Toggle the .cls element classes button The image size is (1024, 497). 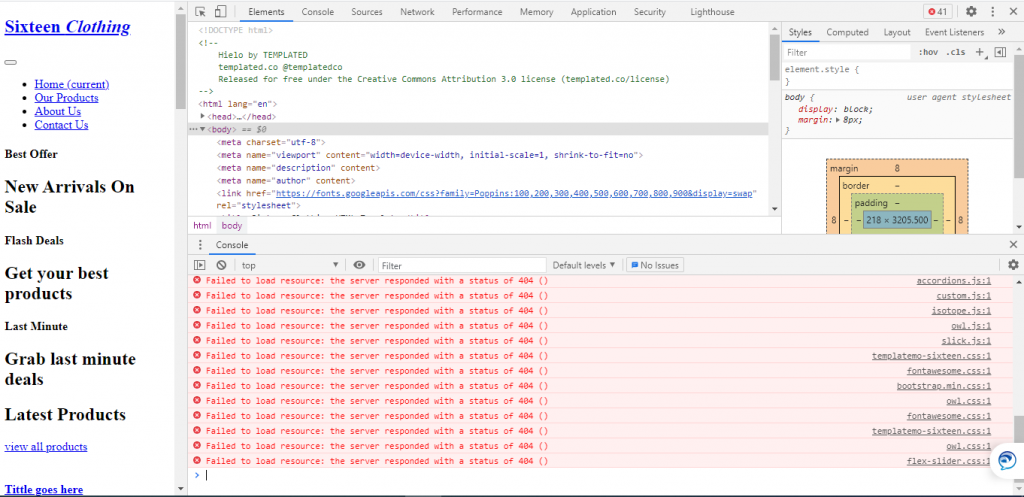coord(955,52)
